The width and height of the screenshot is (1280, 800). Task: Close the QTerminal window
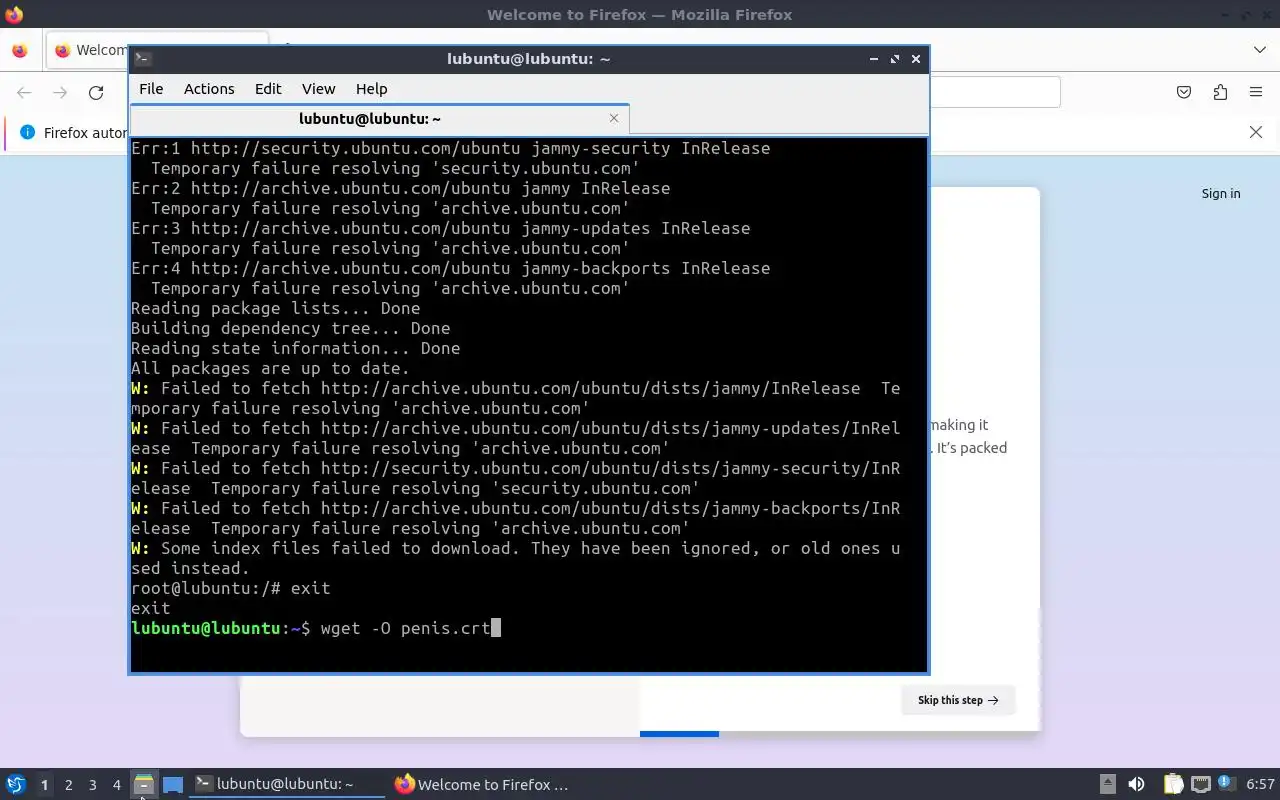[x=915, y=59]
